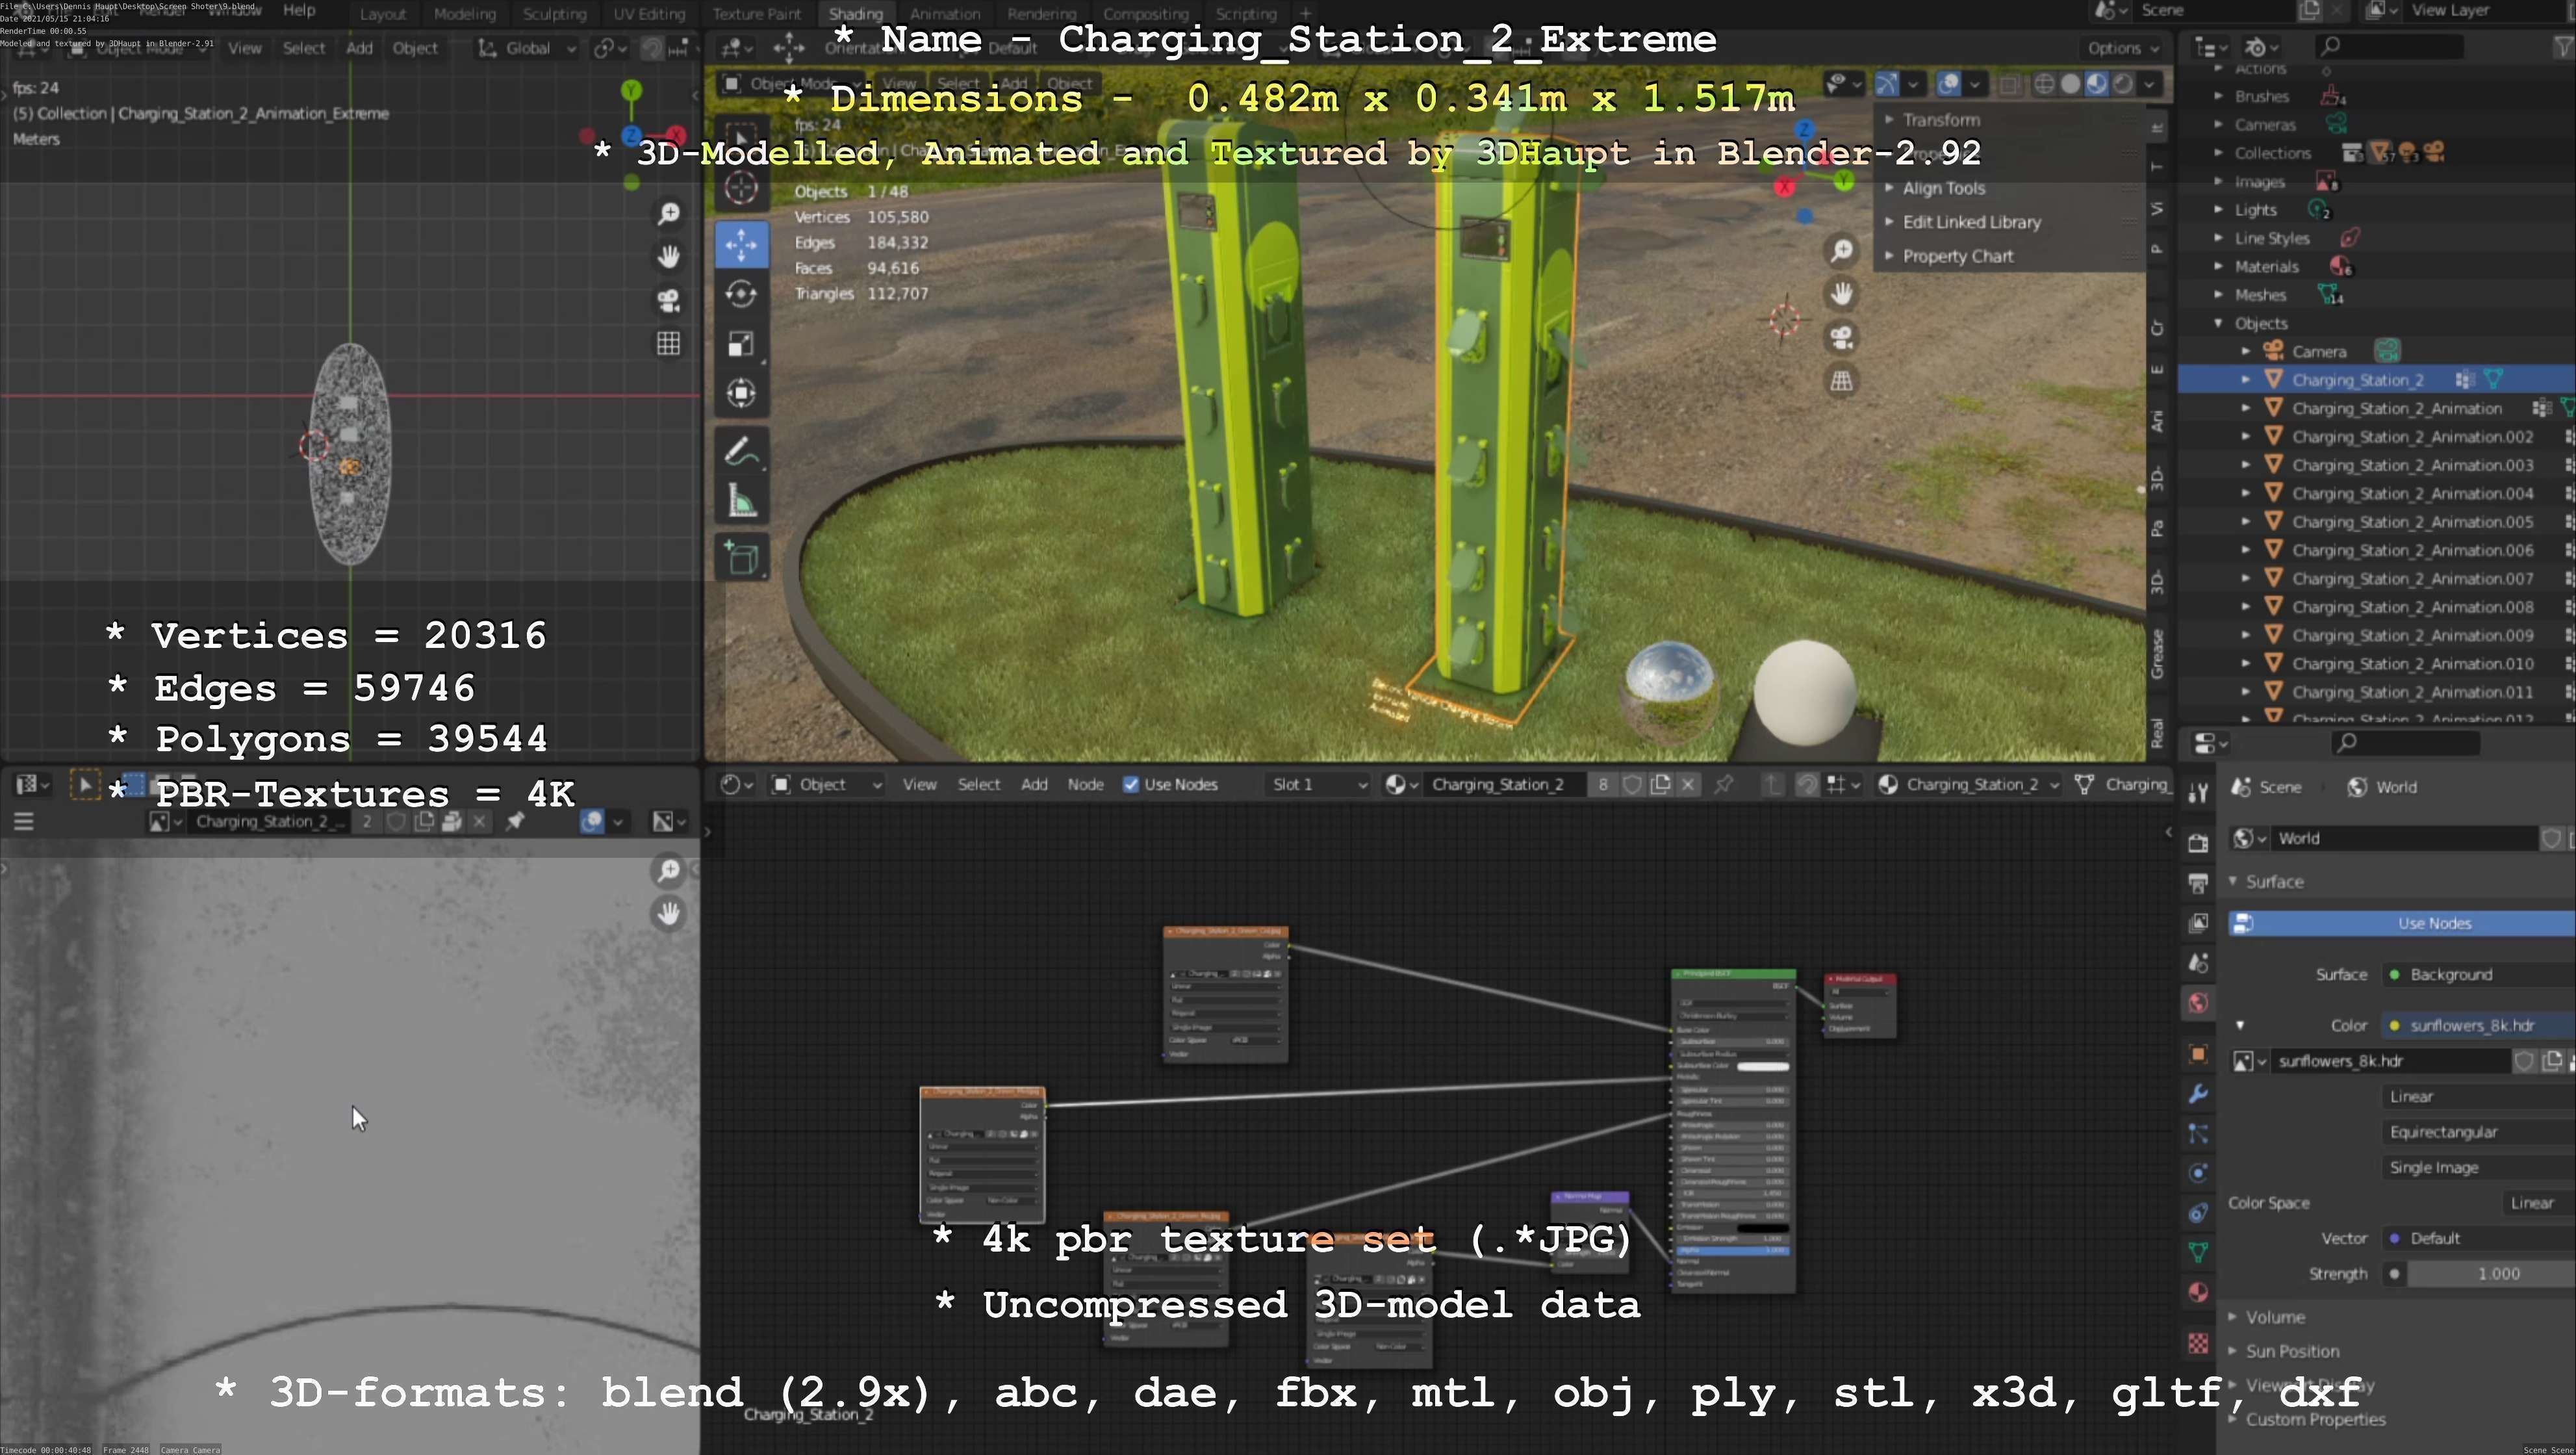This screenshot has width=2576, height=1455.
Task: Expand the Volume panel in World properties
Action: (x=2275, y=1317)
